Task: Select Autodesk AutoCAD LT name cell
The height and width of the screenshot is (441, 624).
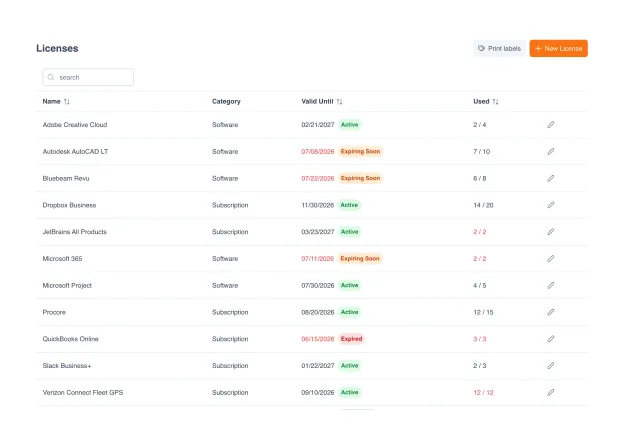Action: point(75,151)
